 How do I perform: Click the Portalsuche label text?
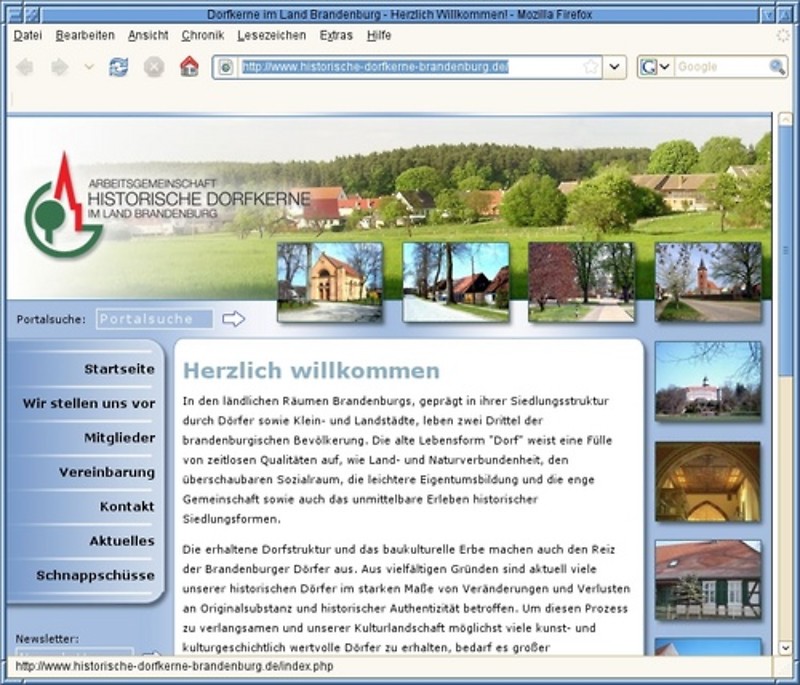tap(51, 319)
